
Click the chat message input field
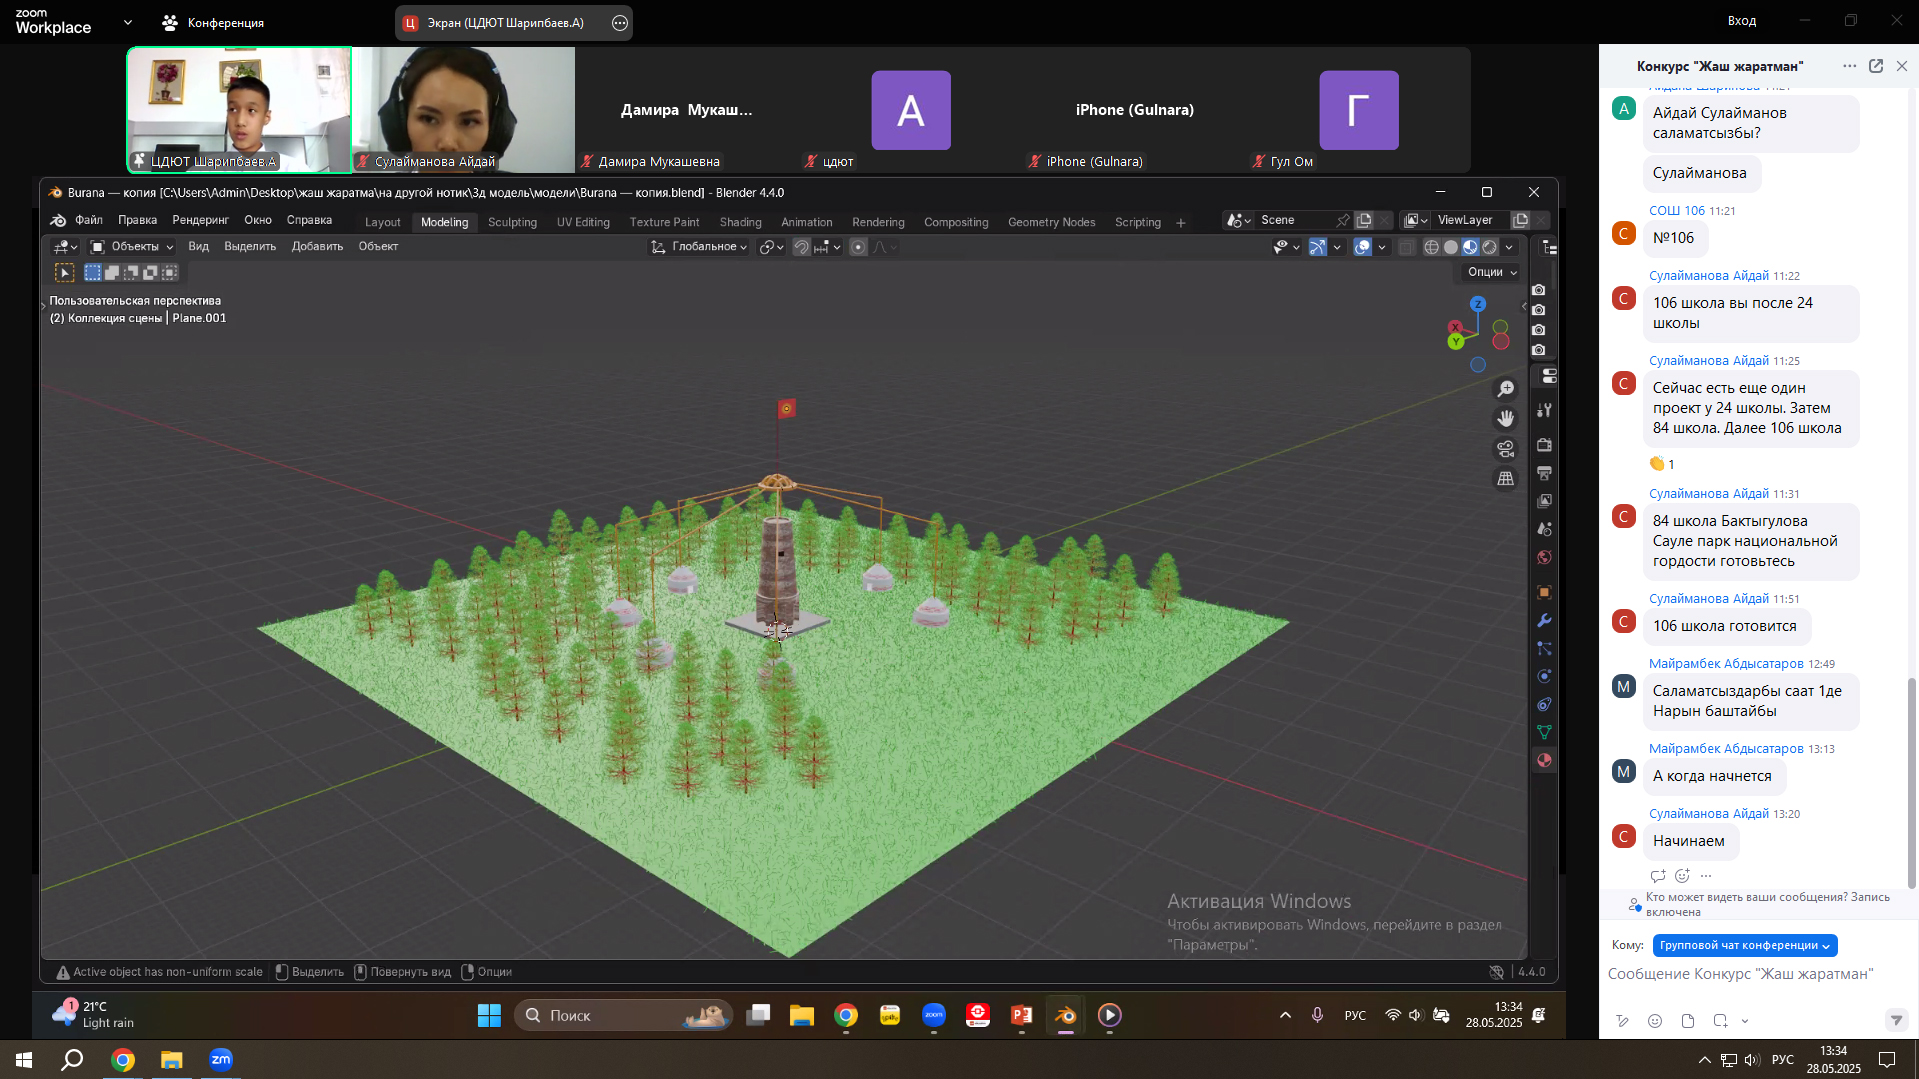[x=1740, y=974]
